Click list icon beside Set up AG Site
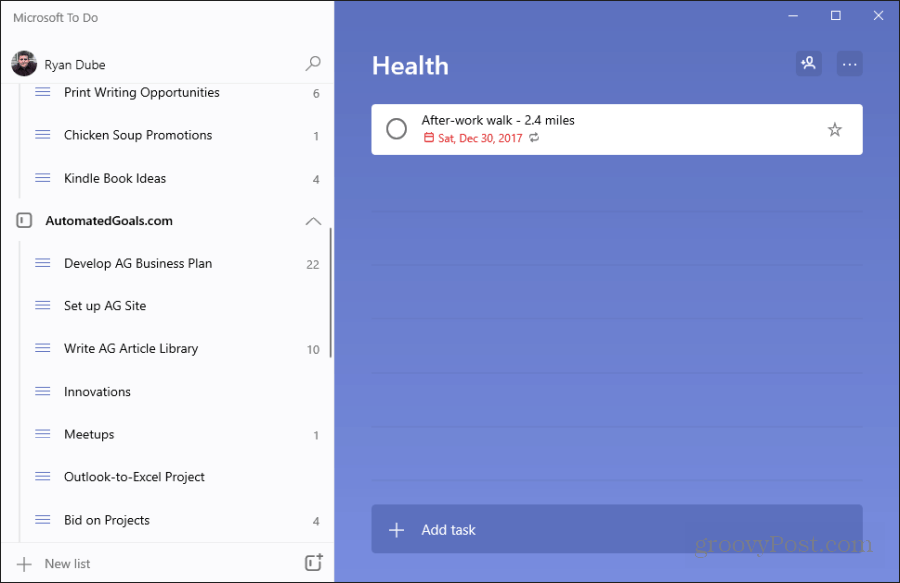Screen dimensions: 900x583 pyautogui.click(x=42, y=305)
